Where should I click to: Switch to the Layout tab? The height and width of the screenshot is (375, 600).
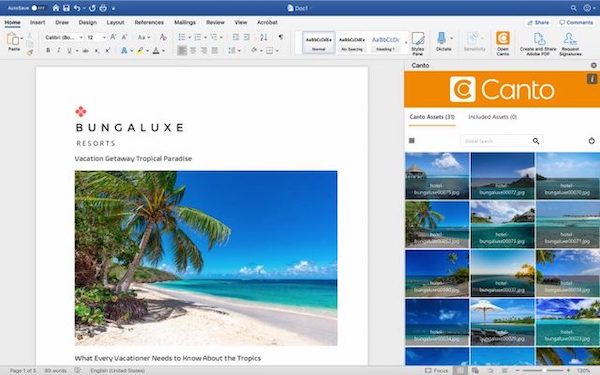(115, 23)
